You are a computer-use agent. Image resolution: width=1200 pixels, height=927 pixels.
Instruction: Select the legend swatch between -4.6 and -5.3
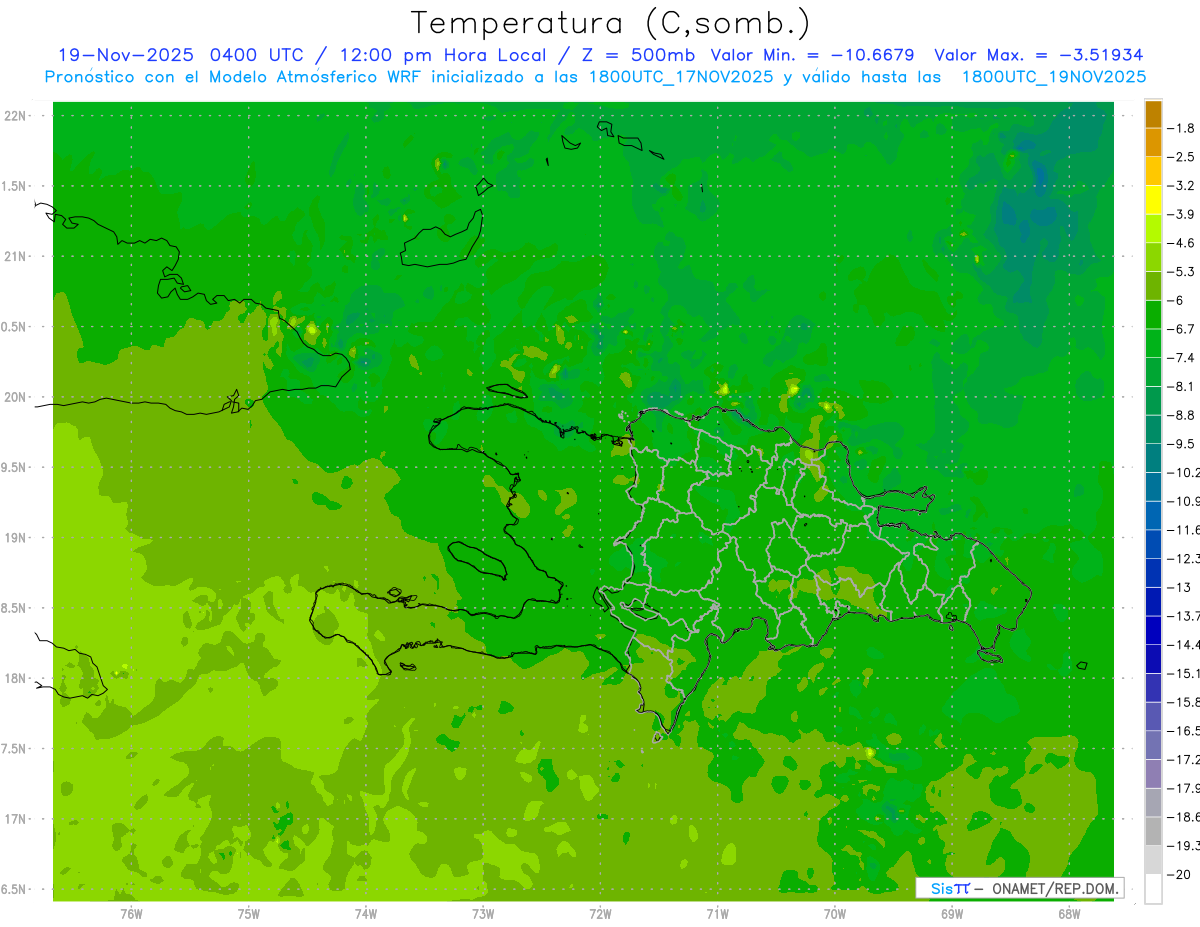1153,257
